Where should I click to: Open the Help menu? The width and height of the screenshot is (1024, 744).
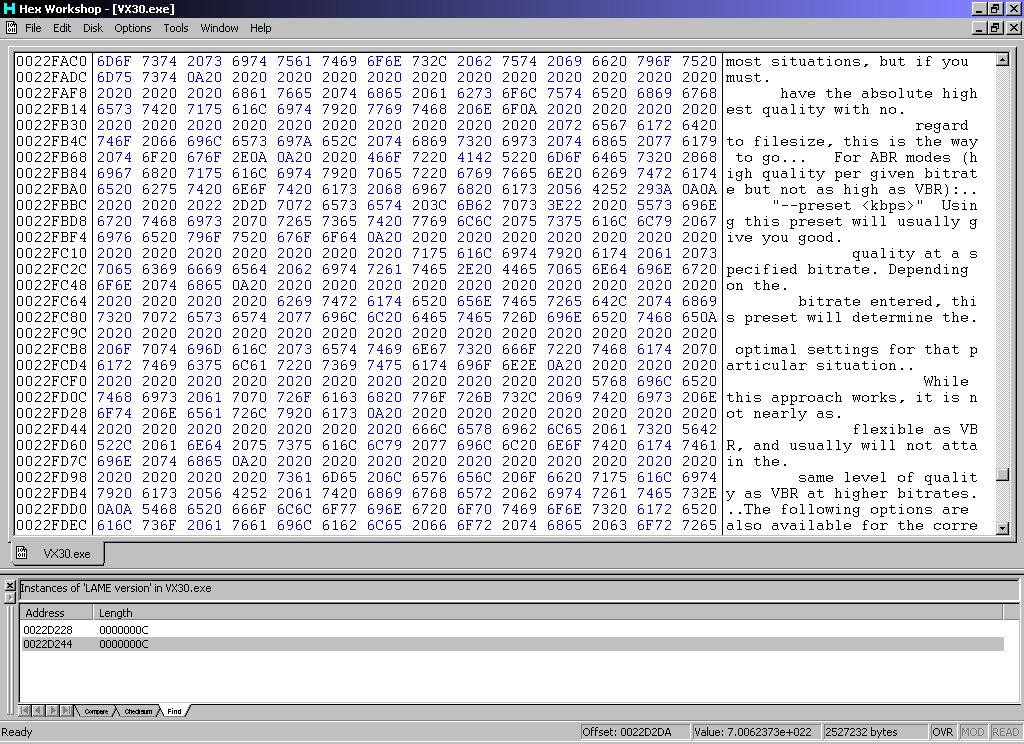pos(260,28)
